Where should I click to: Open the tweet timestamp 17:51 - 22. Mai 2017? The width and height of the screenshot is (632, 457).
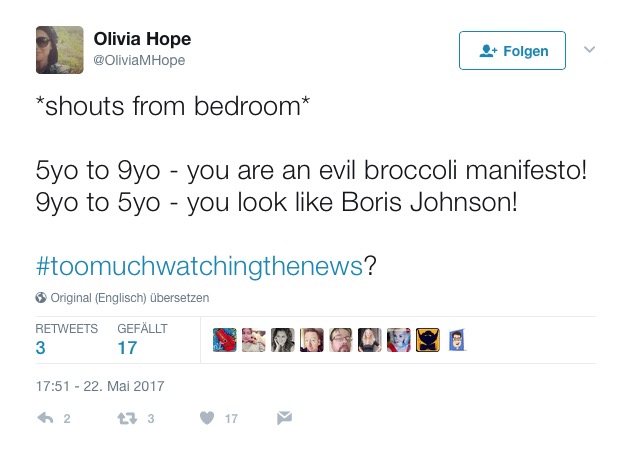(x=100, y=385)
